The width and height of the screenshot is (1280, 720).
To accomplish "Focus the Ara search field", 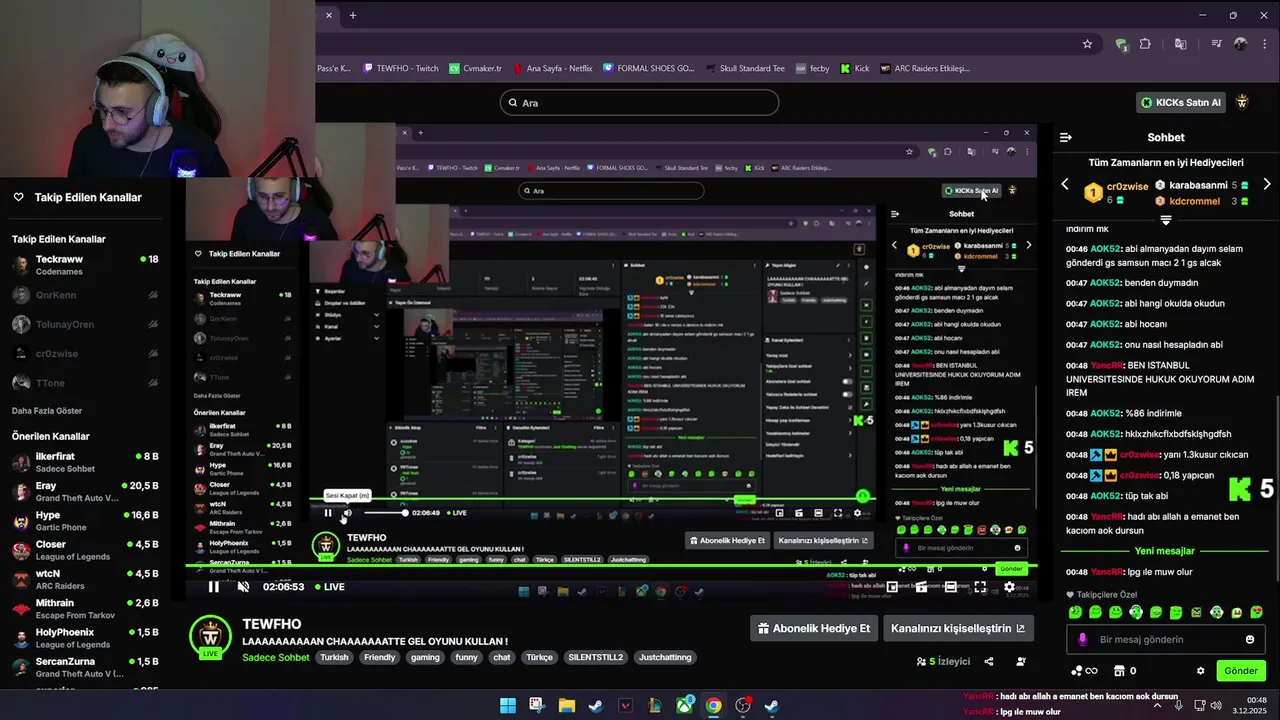I will click(639, 102).
